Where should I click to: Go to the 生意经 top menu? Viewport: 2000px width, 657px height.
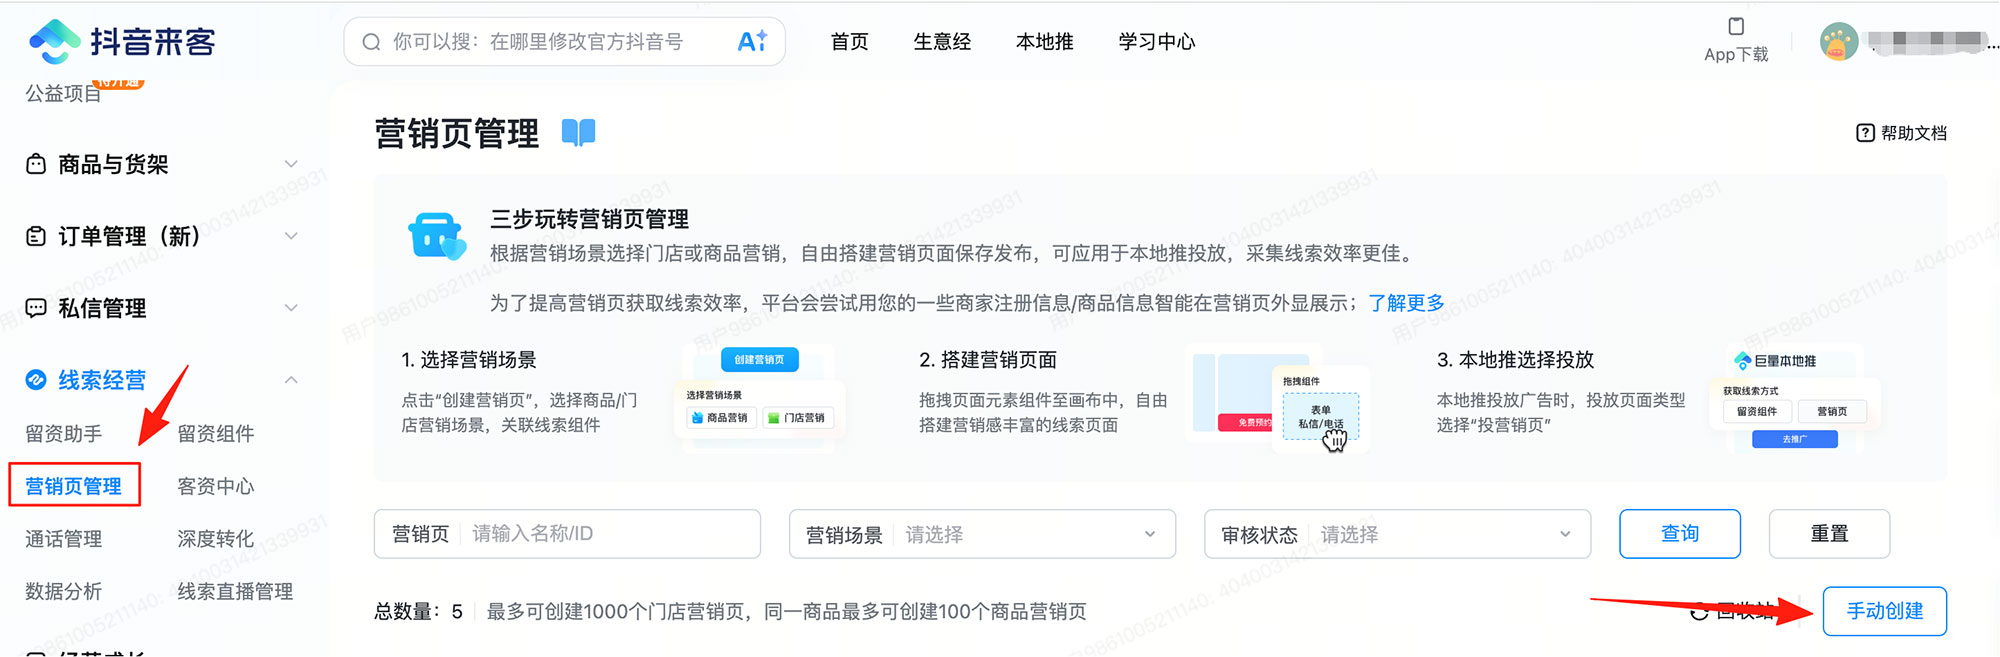coord(942,42)
